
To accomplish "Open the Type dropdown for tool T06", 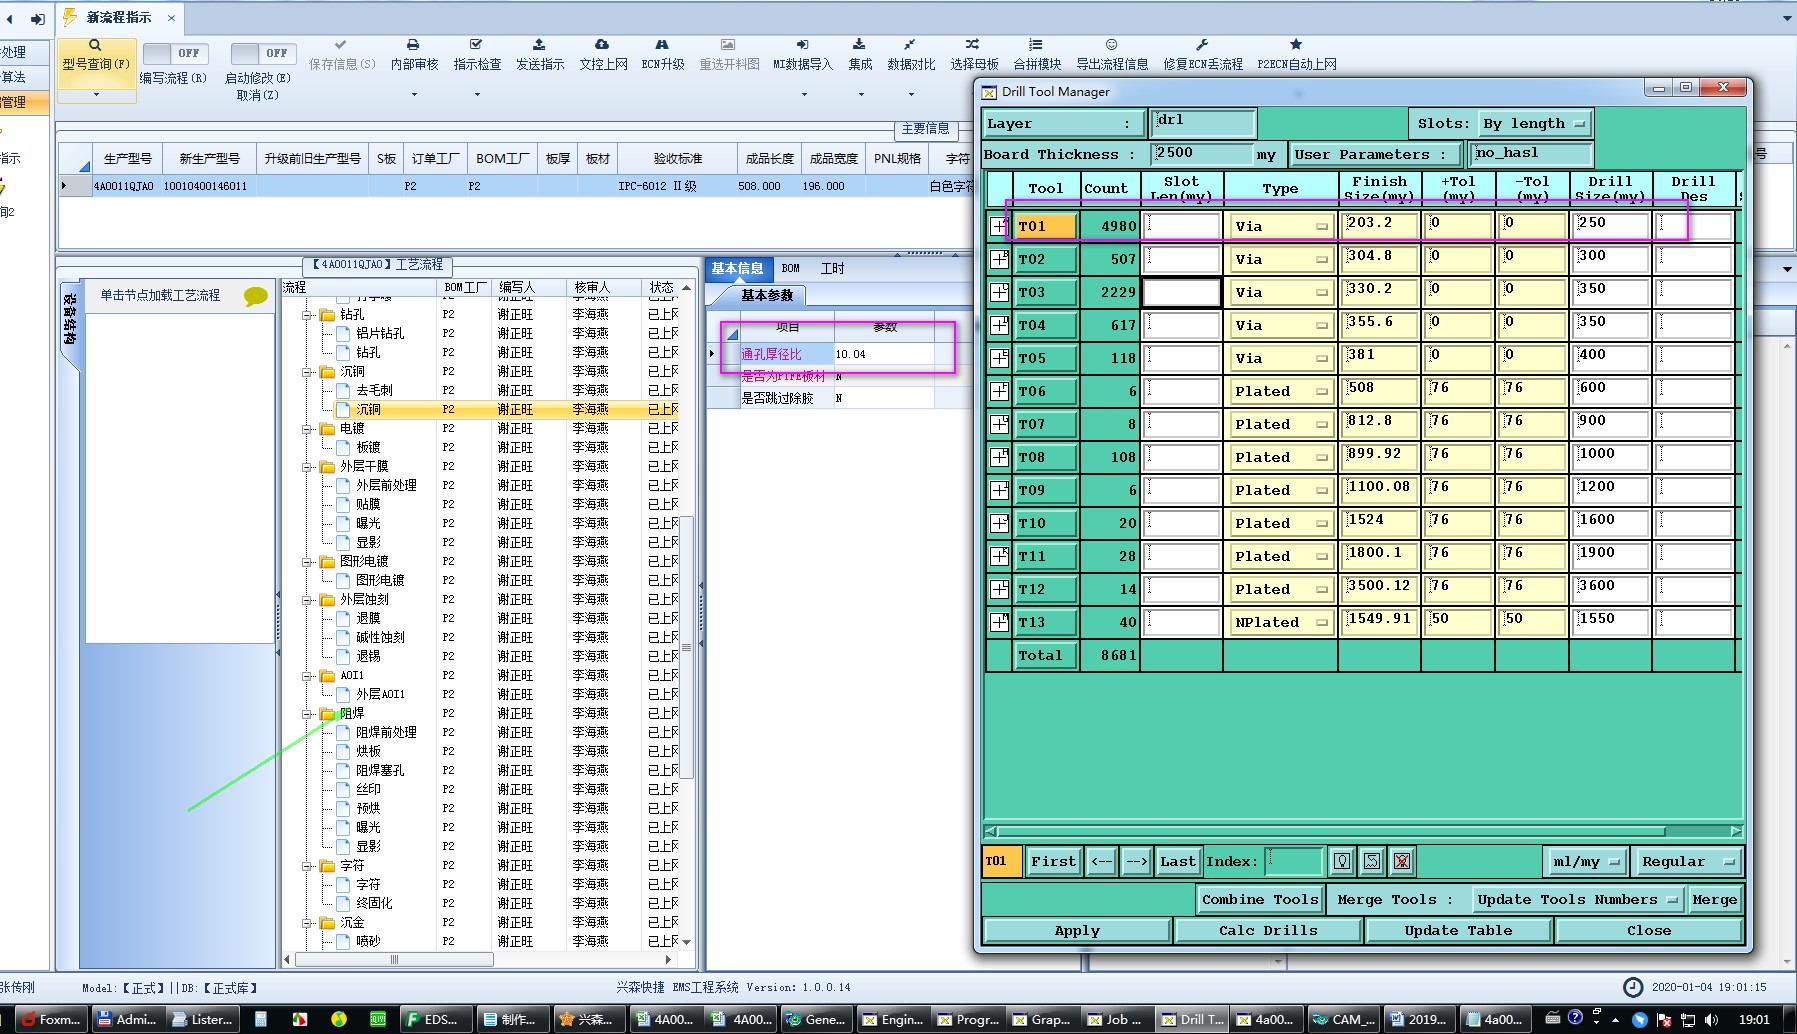I will pyautogui.click(x=1280, y=392).
